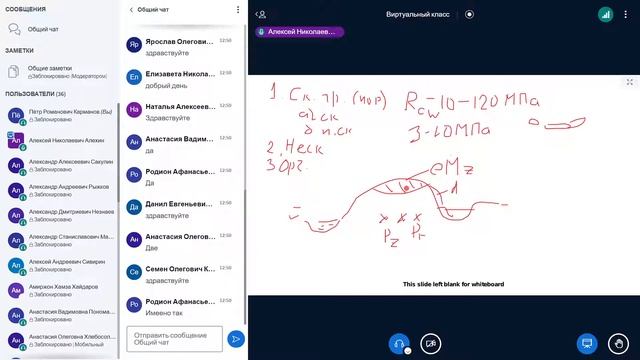This screenshot has width=640, height=360.
Task: Select user Анастасия Олеговна in user list
Action: [x=61, y=340]
